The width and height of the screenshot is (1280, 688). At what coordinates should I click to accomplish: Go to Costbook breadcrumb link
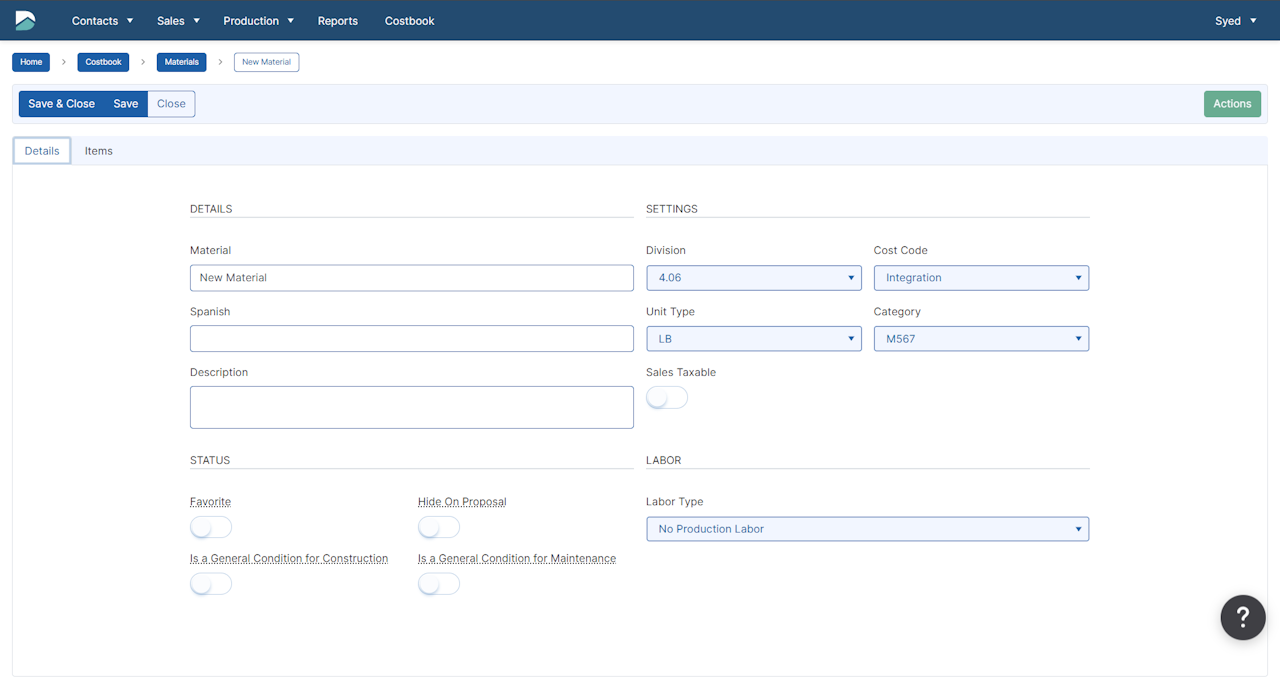coord(103,62)
